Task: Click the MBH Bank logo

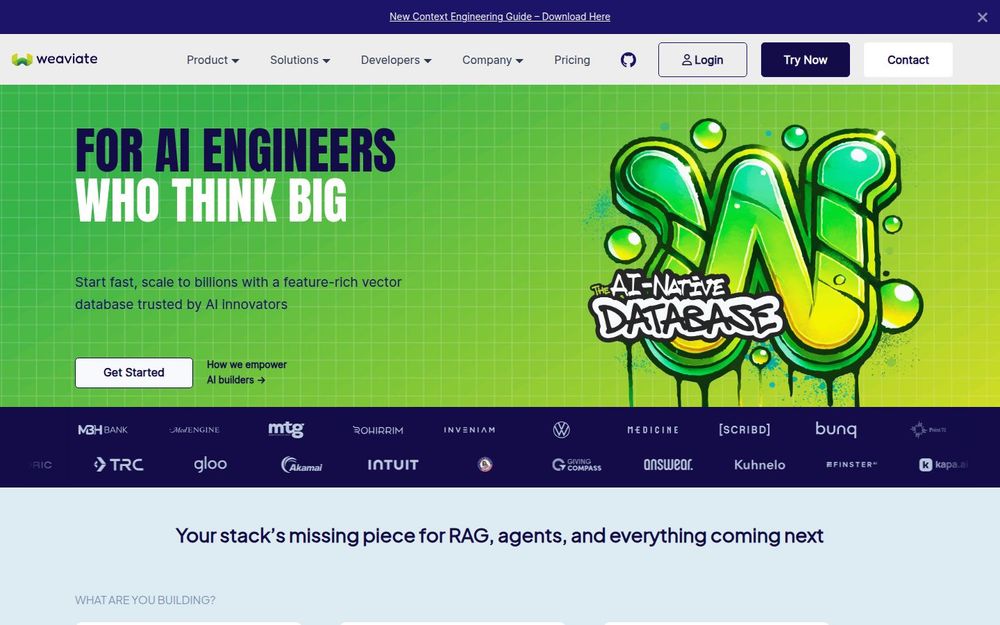Action: point(103,430)
